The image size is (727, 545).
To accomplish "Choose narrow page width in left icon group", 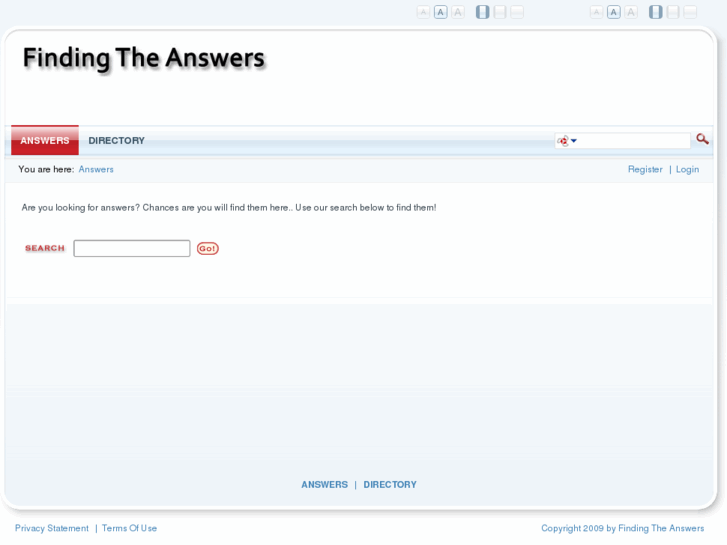I will [x=483, y=12].
